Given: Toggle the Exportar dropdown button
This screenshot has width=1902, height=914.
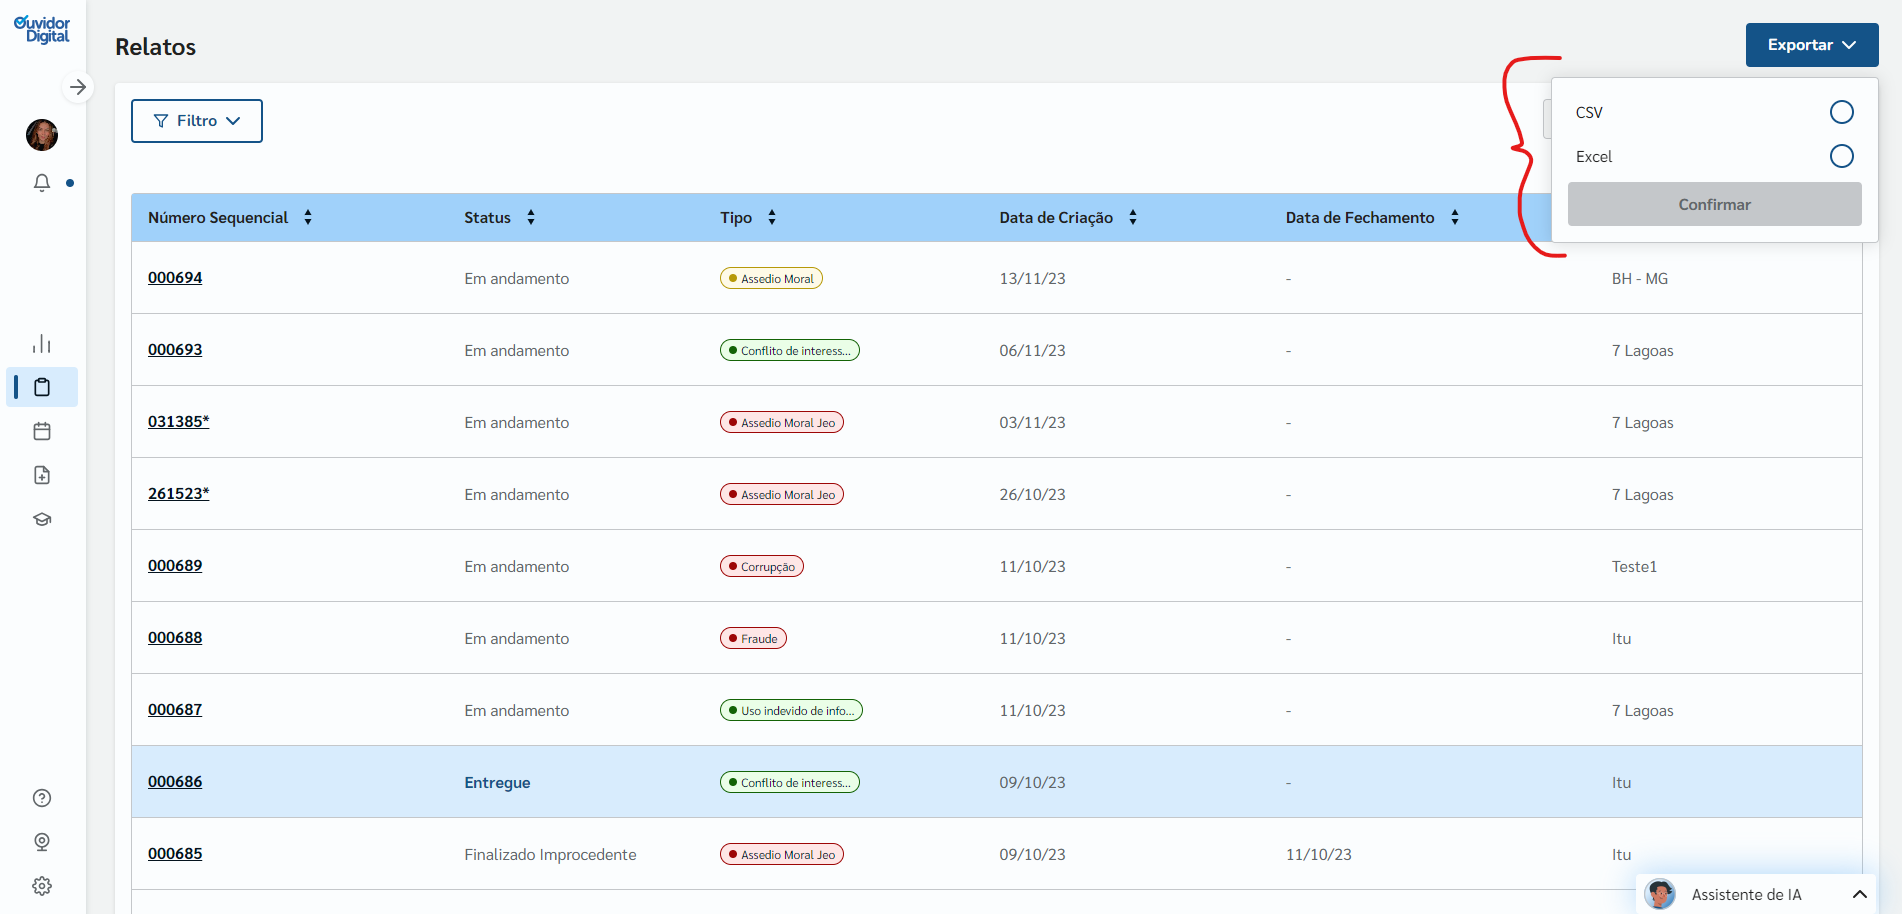Looking at the screenshot, I should [x=1812, y=45].
